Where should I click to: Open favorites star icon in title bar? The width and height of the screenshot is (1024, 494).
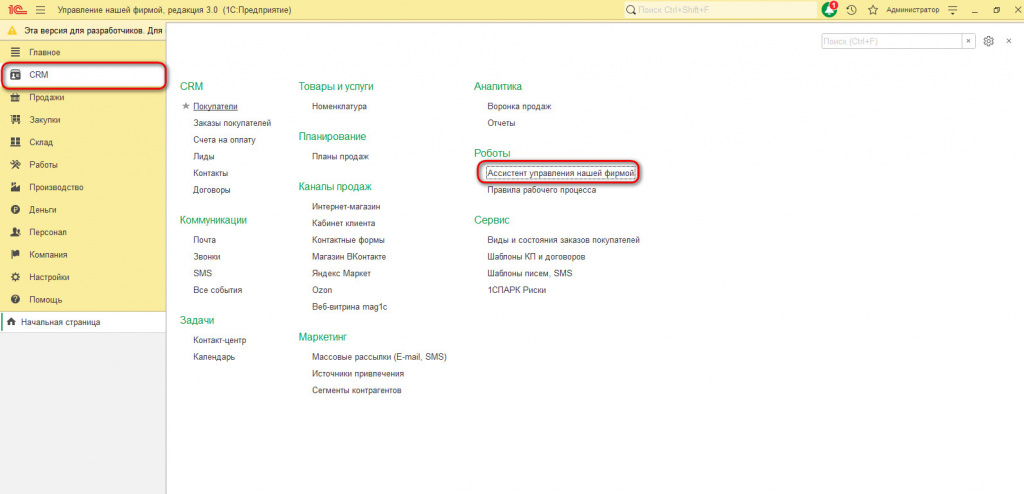[x=872, y=10]
